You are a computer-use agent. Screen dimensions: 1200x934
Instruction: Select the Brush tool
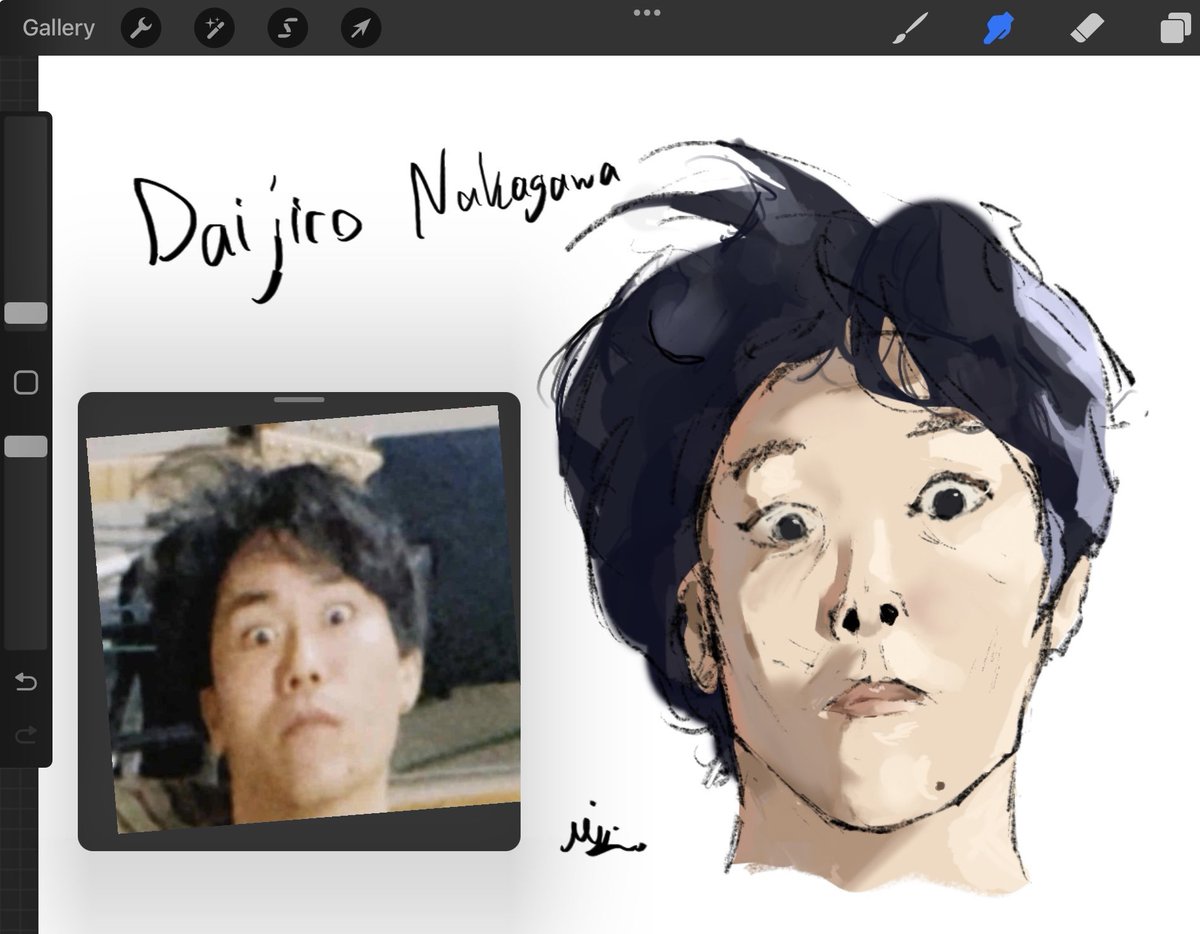pyautogui.click(x=911, y=29)
